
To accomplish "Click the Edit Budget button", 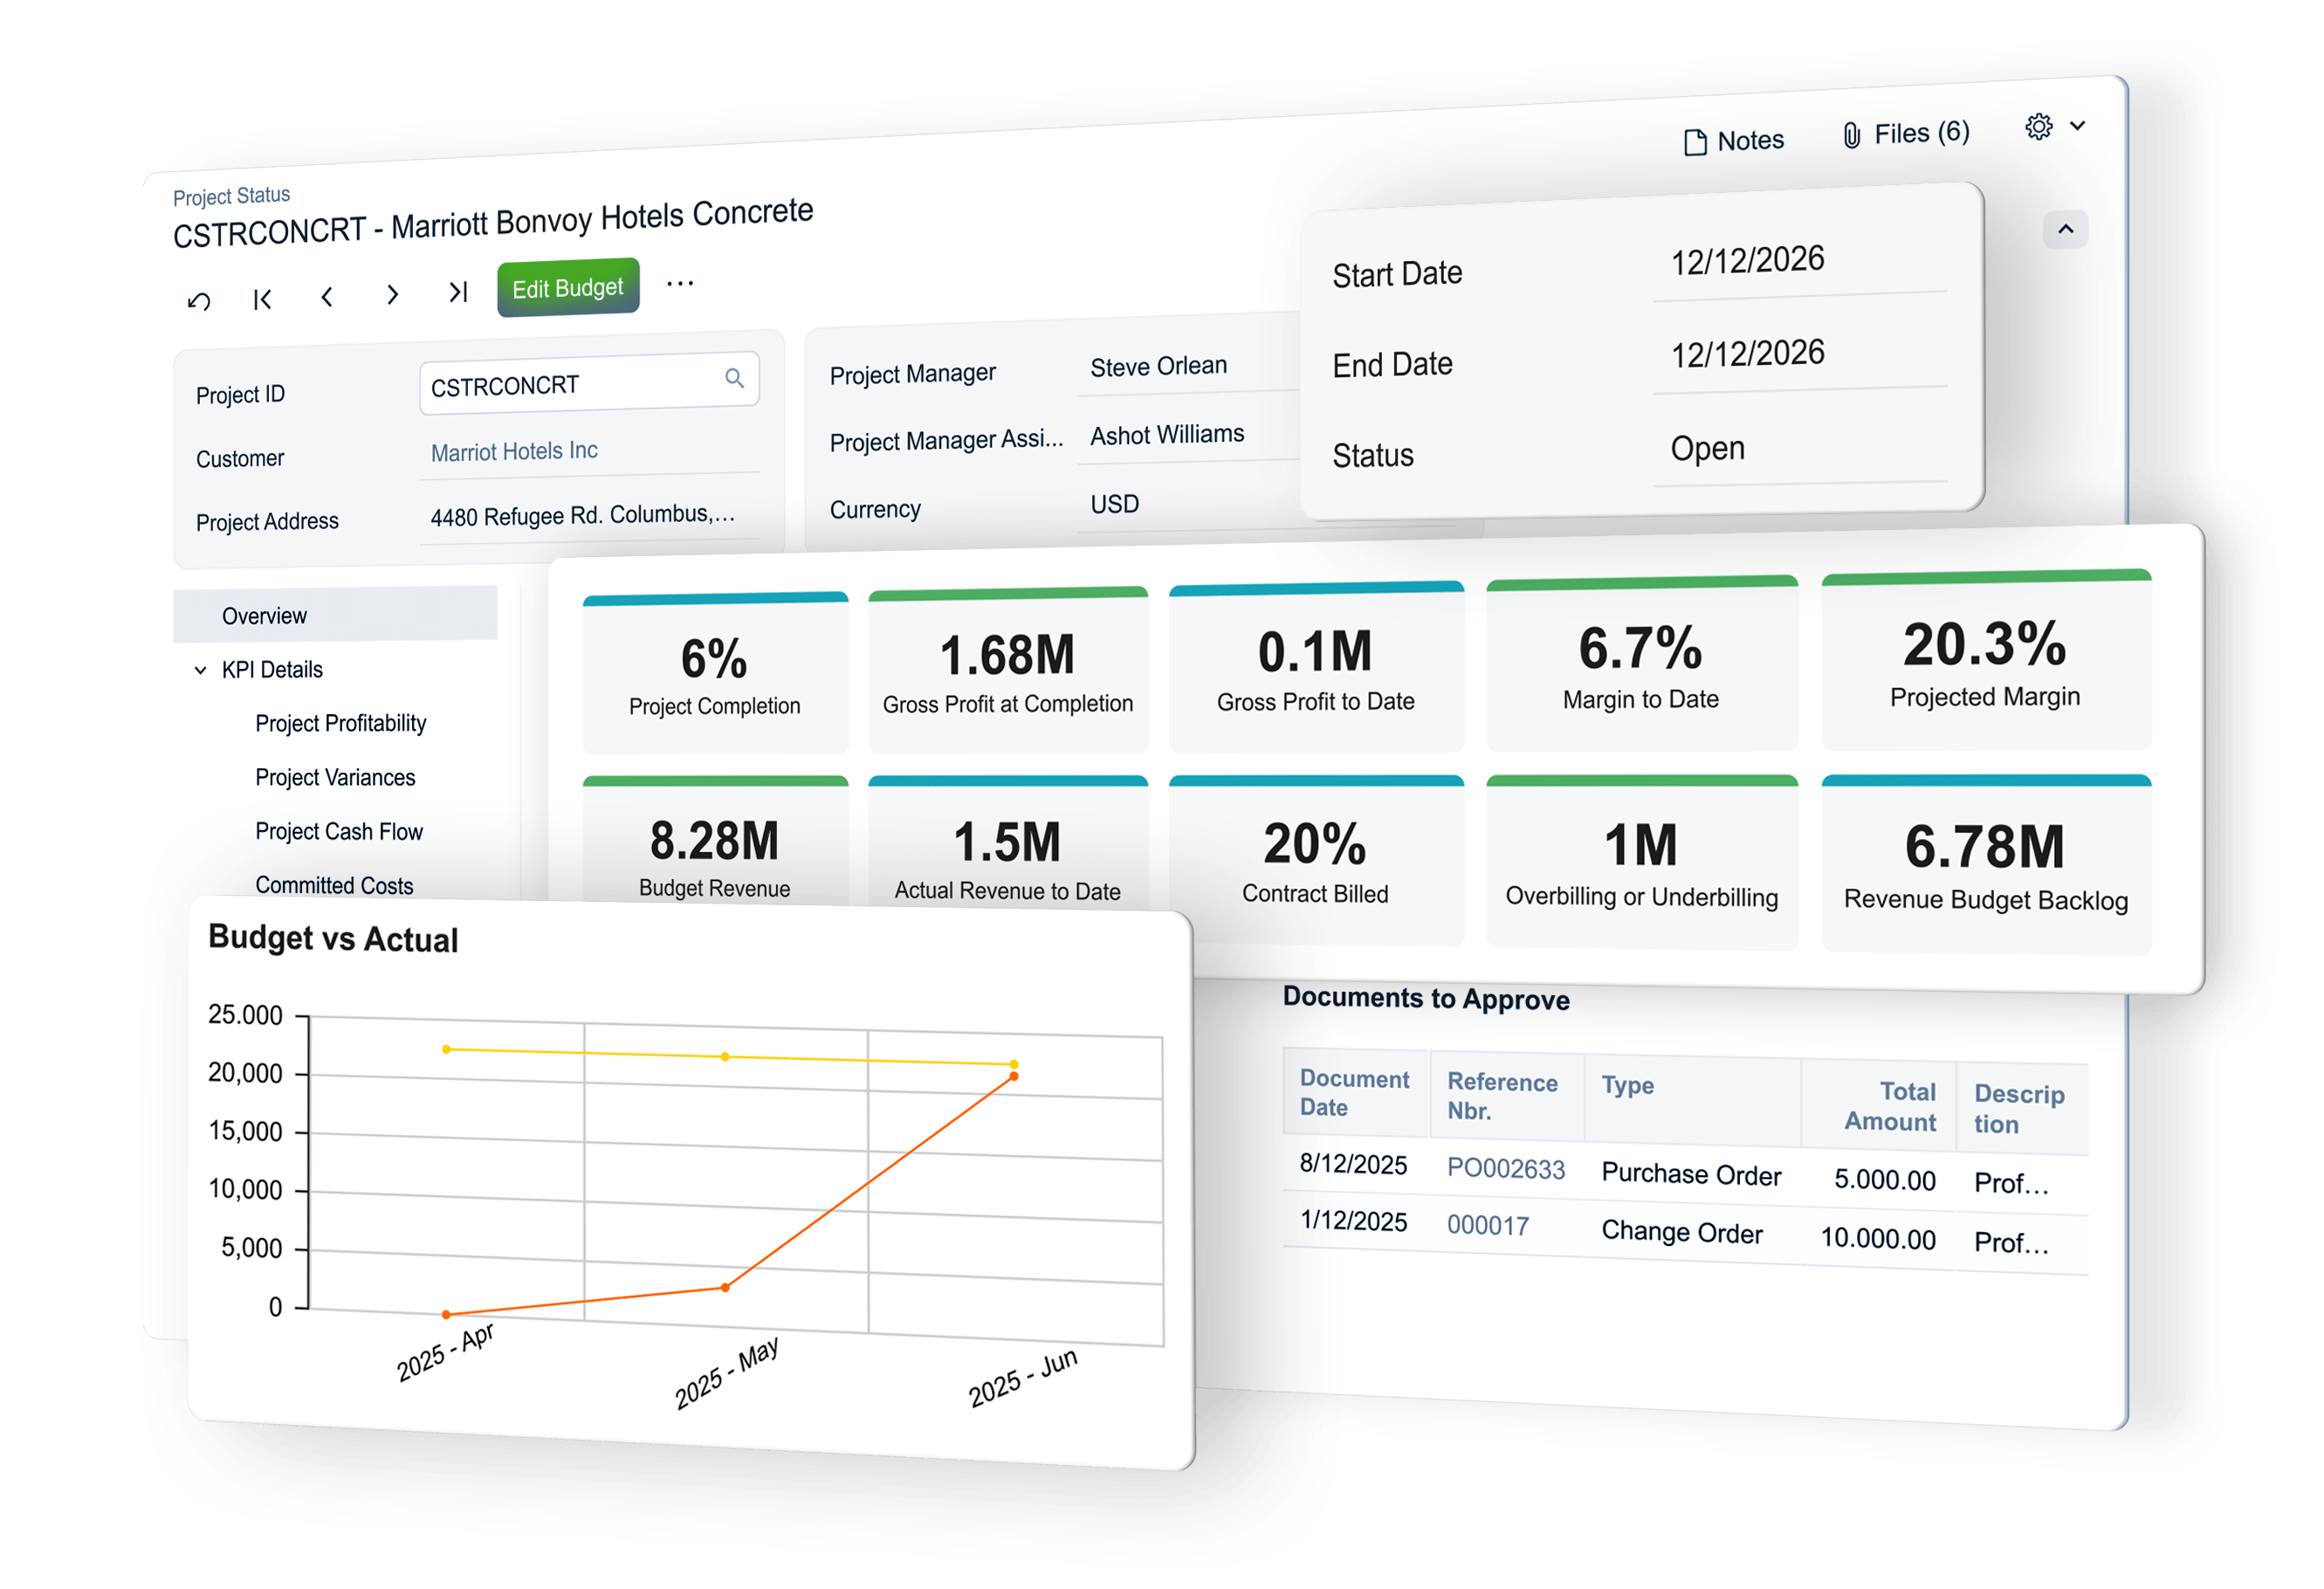I will (567, 289).
